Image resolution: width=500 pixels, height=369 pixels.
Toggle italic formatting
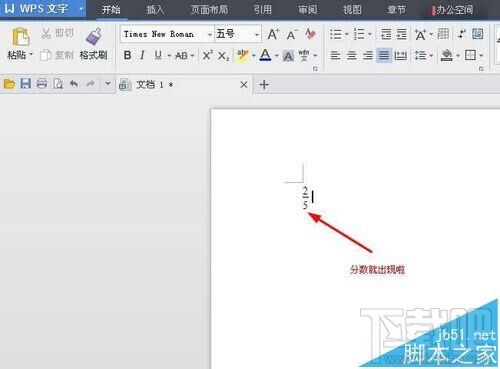pos(142,55)
